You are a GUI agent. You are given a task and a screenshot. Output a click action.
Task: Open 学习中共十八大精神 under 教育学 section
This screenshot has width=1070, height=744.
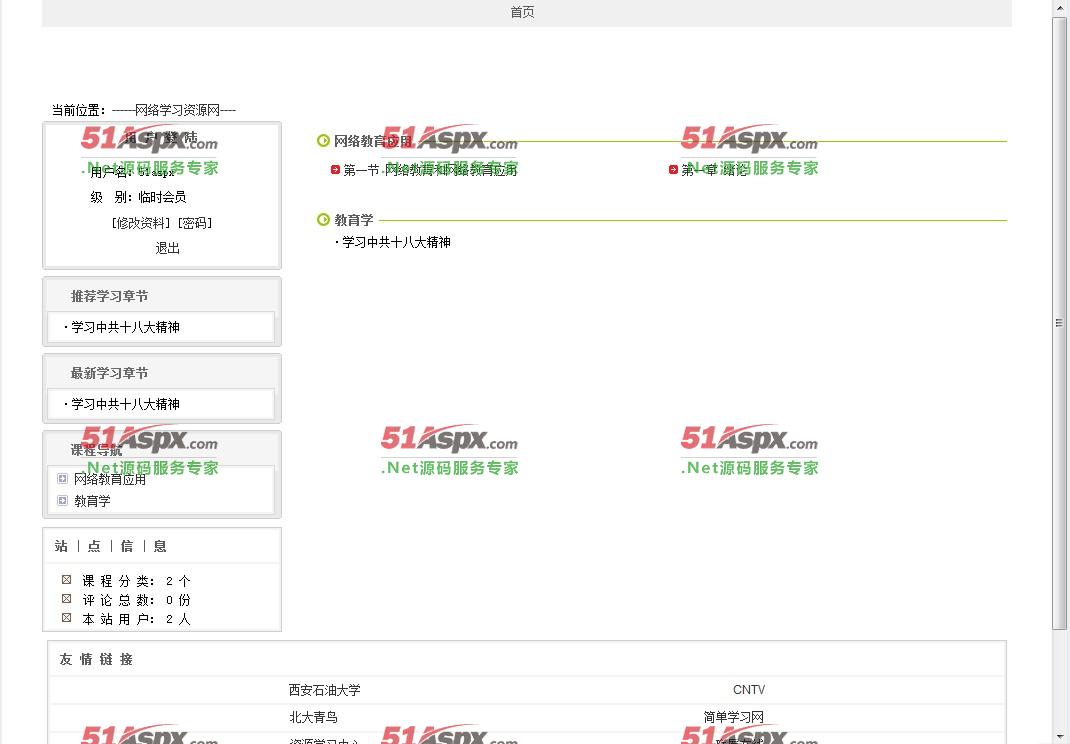[x=396, y=242]
